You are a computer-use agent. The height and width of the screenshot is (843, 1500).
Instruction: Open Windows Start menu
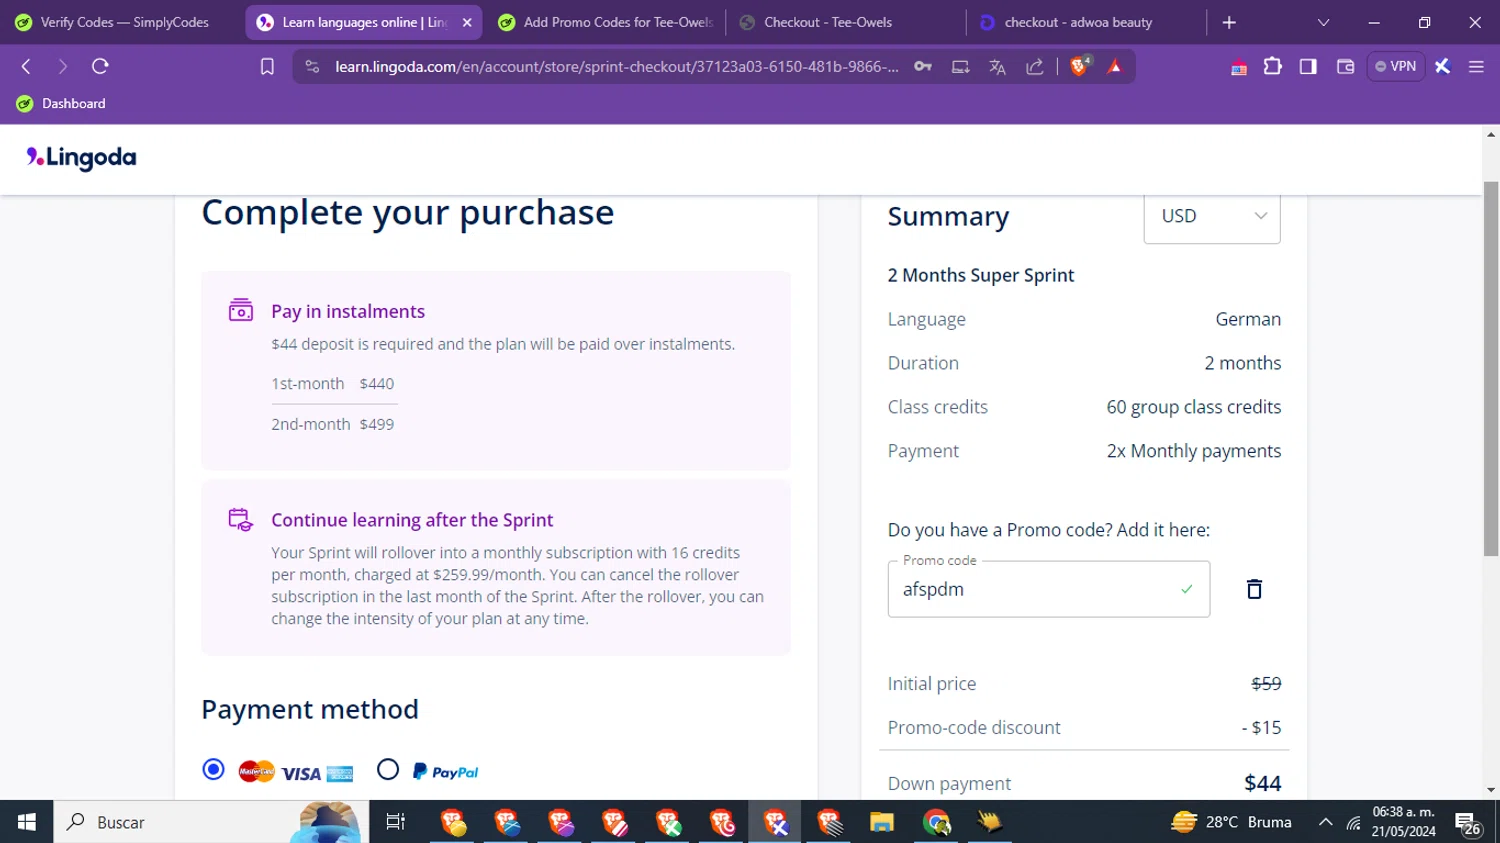click(26, 822)
